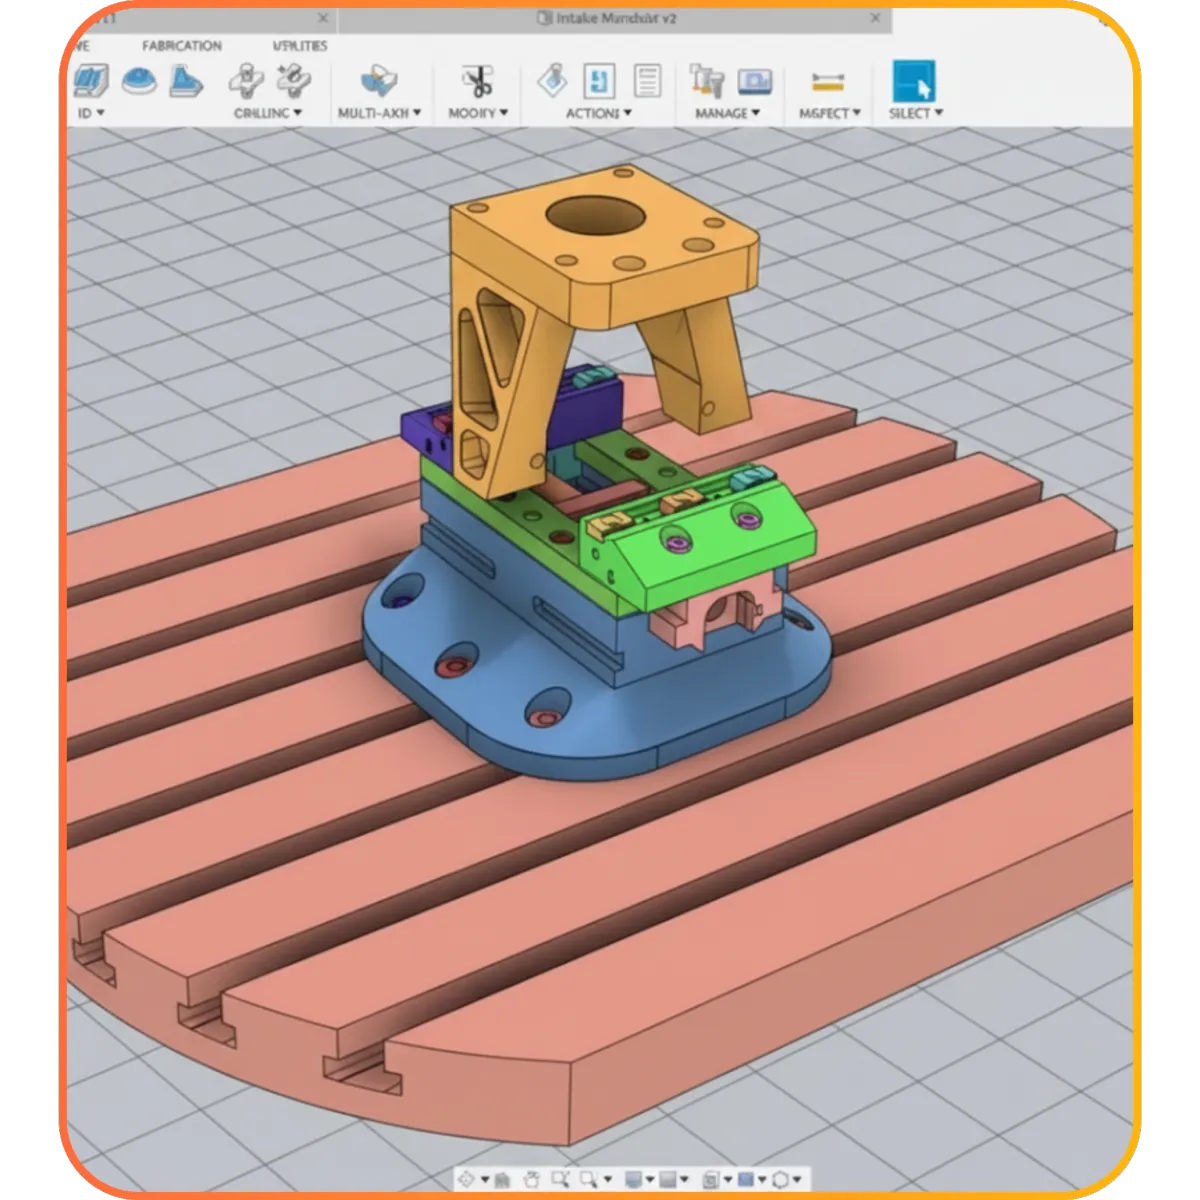Expand the Manage dropdown menu
The image size is (1200, 1200).
(727, 113)
